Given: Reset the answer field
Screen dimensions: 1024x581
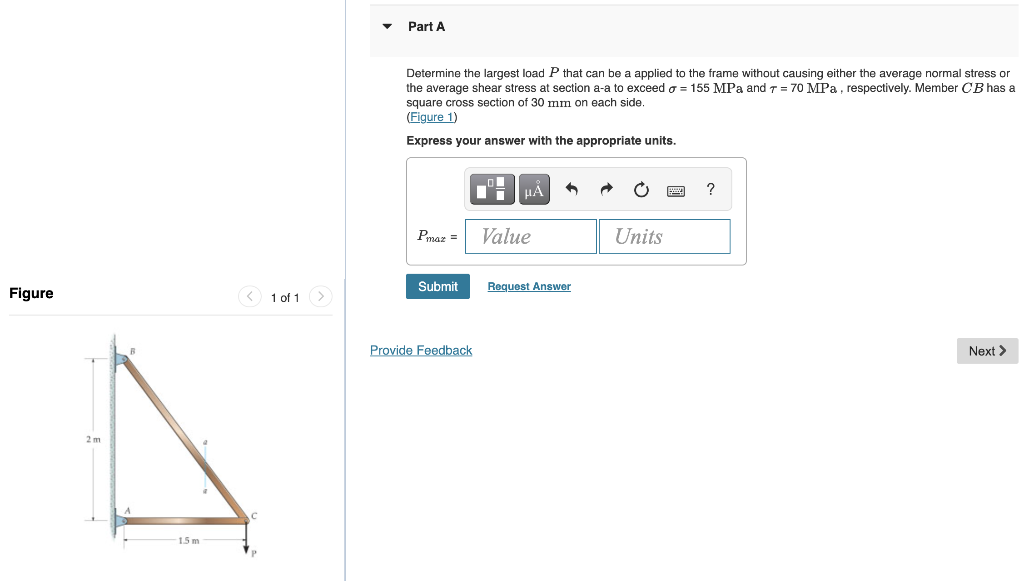Looking at the screenshot, I should click(640, 189).
